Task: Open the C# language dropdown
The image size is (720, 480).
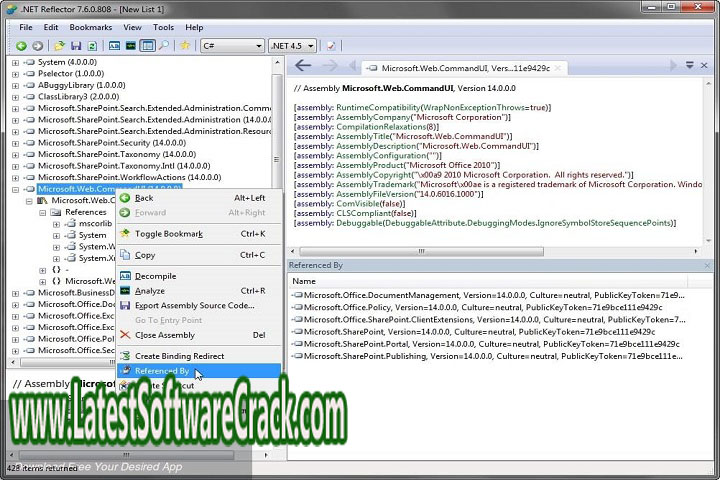Action: coord(232,46)
